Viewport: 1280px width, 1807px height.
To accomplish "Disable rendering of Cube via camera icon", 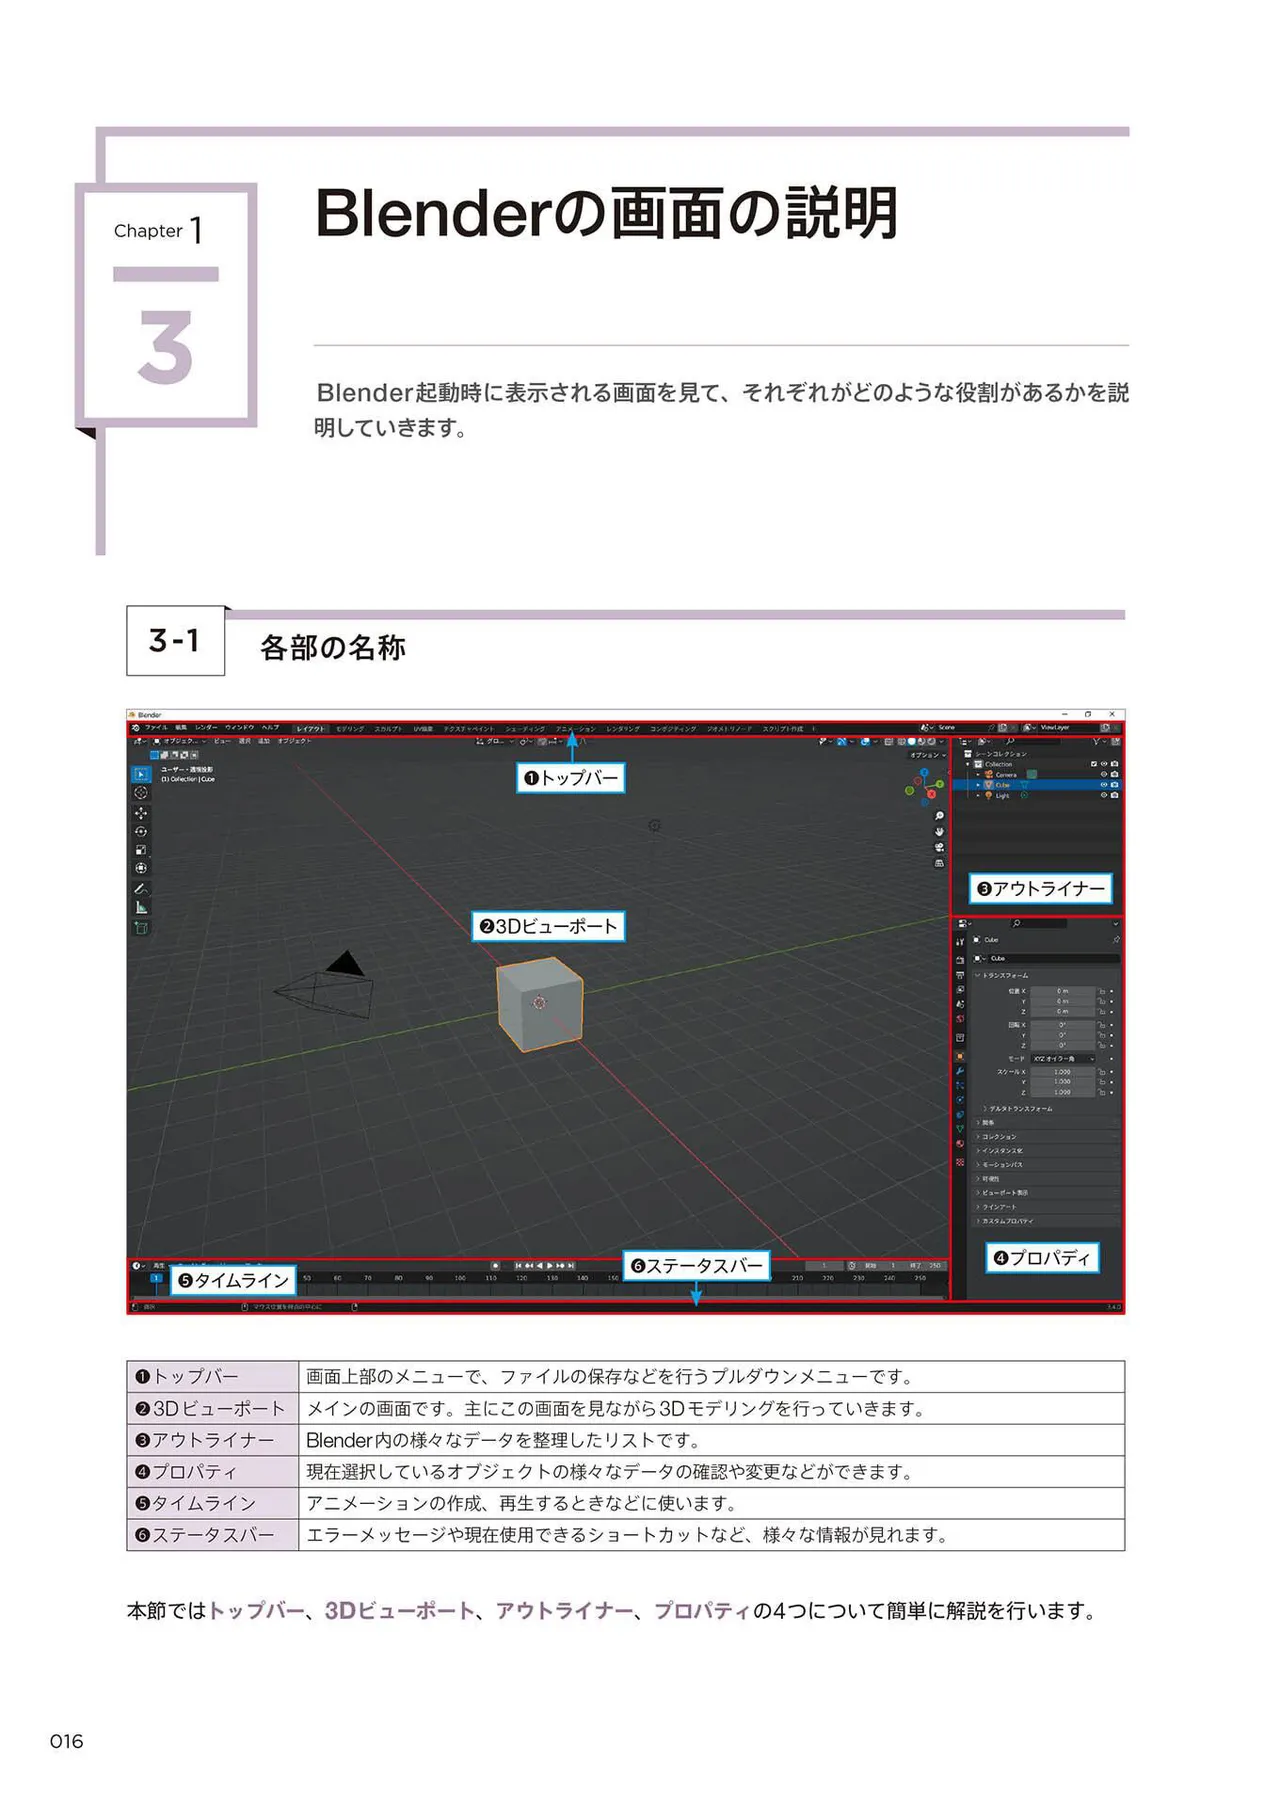I will (x=1114, y=785).
